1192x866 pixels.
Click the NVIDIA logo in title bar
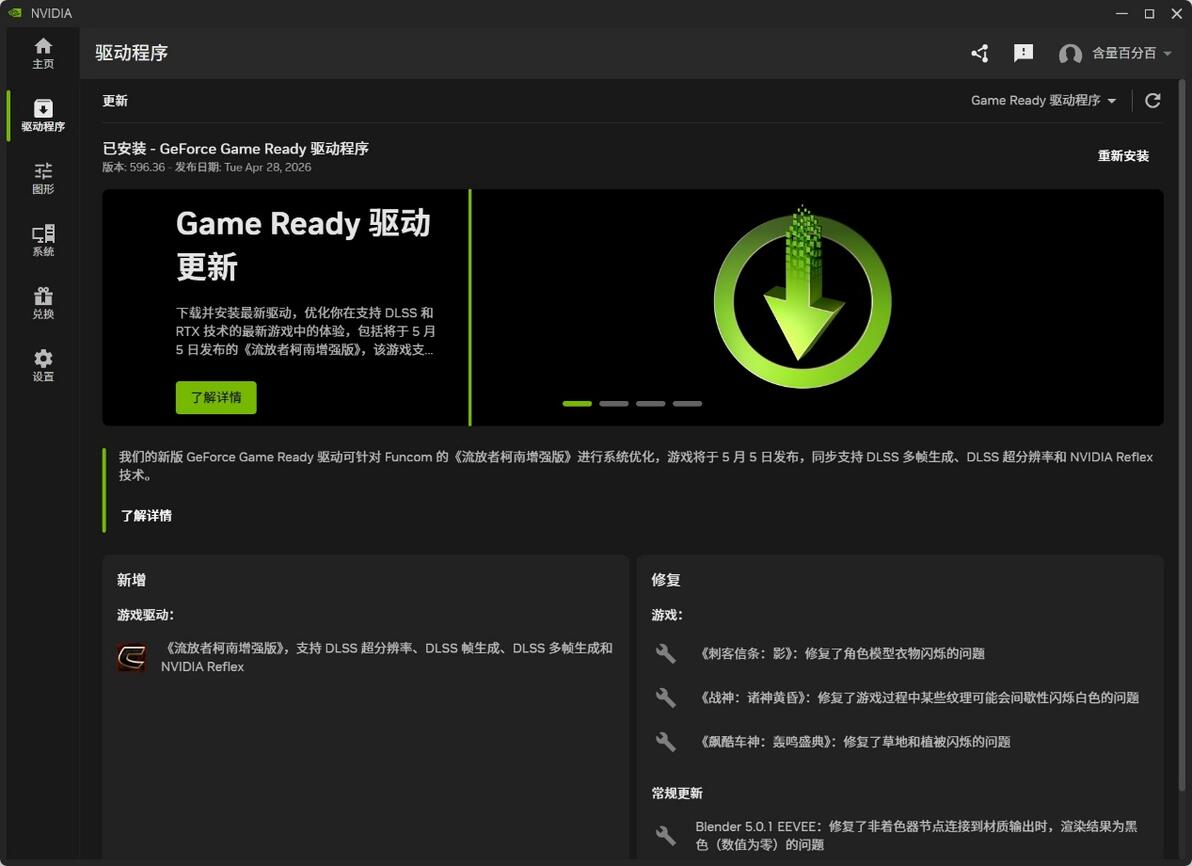14,13
